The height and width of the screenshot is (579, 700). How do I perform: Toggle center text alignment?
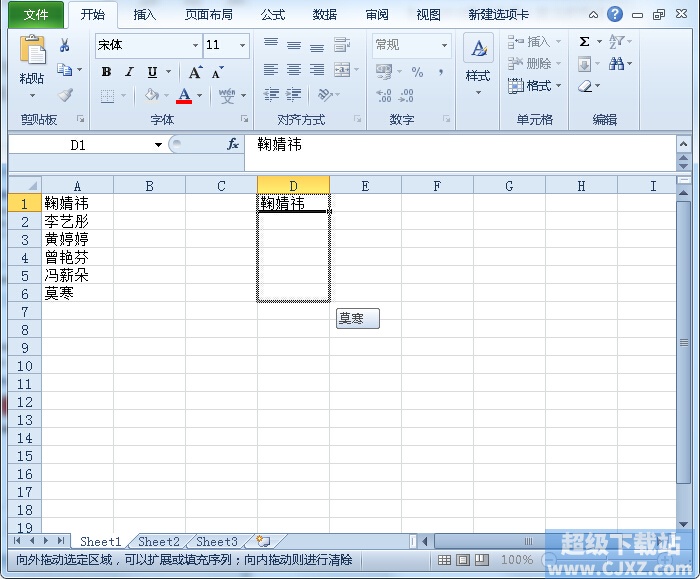(293, 70)
